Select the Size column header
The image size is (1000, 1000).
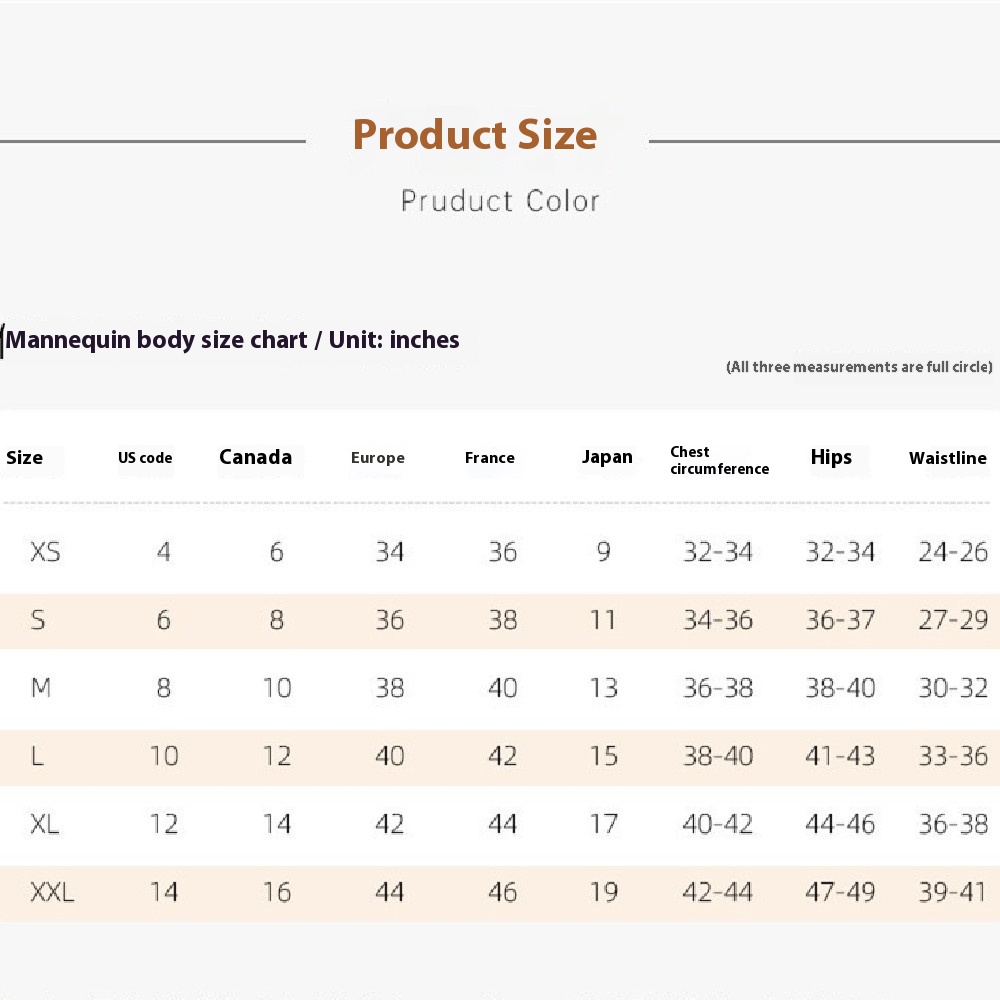pos(24,457)
